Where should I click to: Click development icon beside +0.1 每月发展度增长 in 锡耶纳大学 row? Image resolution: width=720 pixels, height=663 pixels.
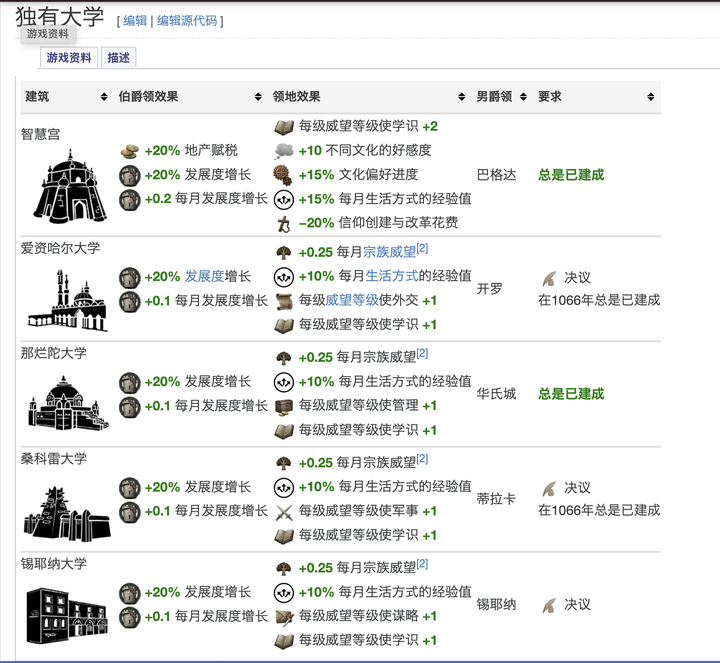[129, 617]
